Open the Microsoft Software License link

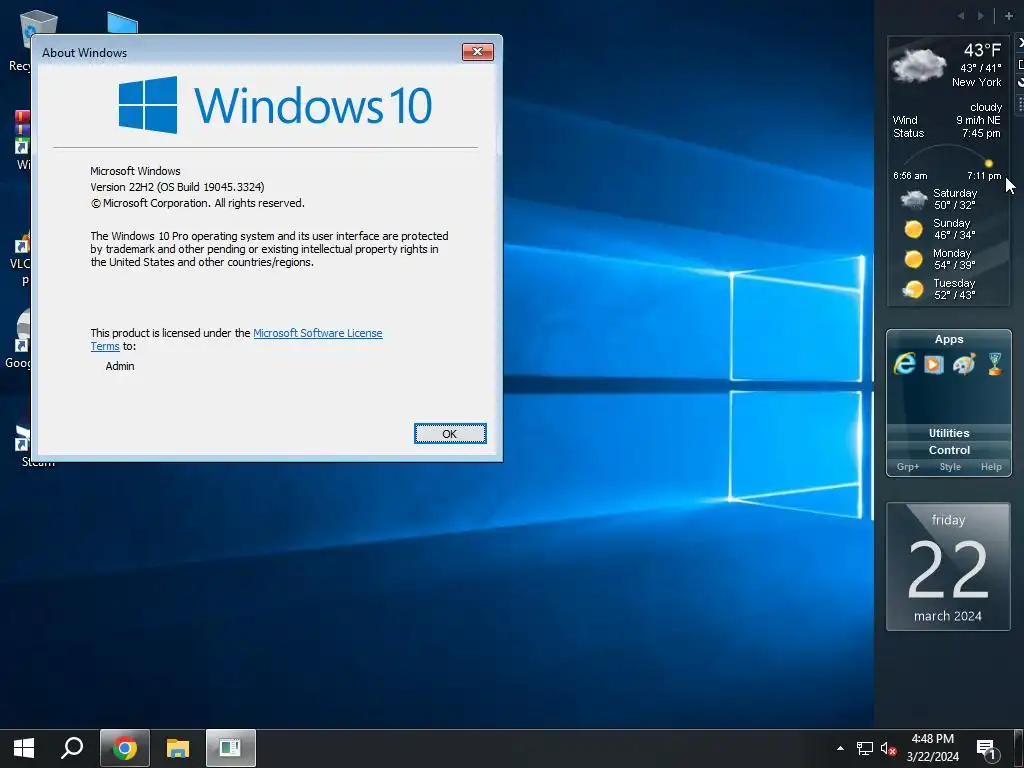[x=317, y=333]
